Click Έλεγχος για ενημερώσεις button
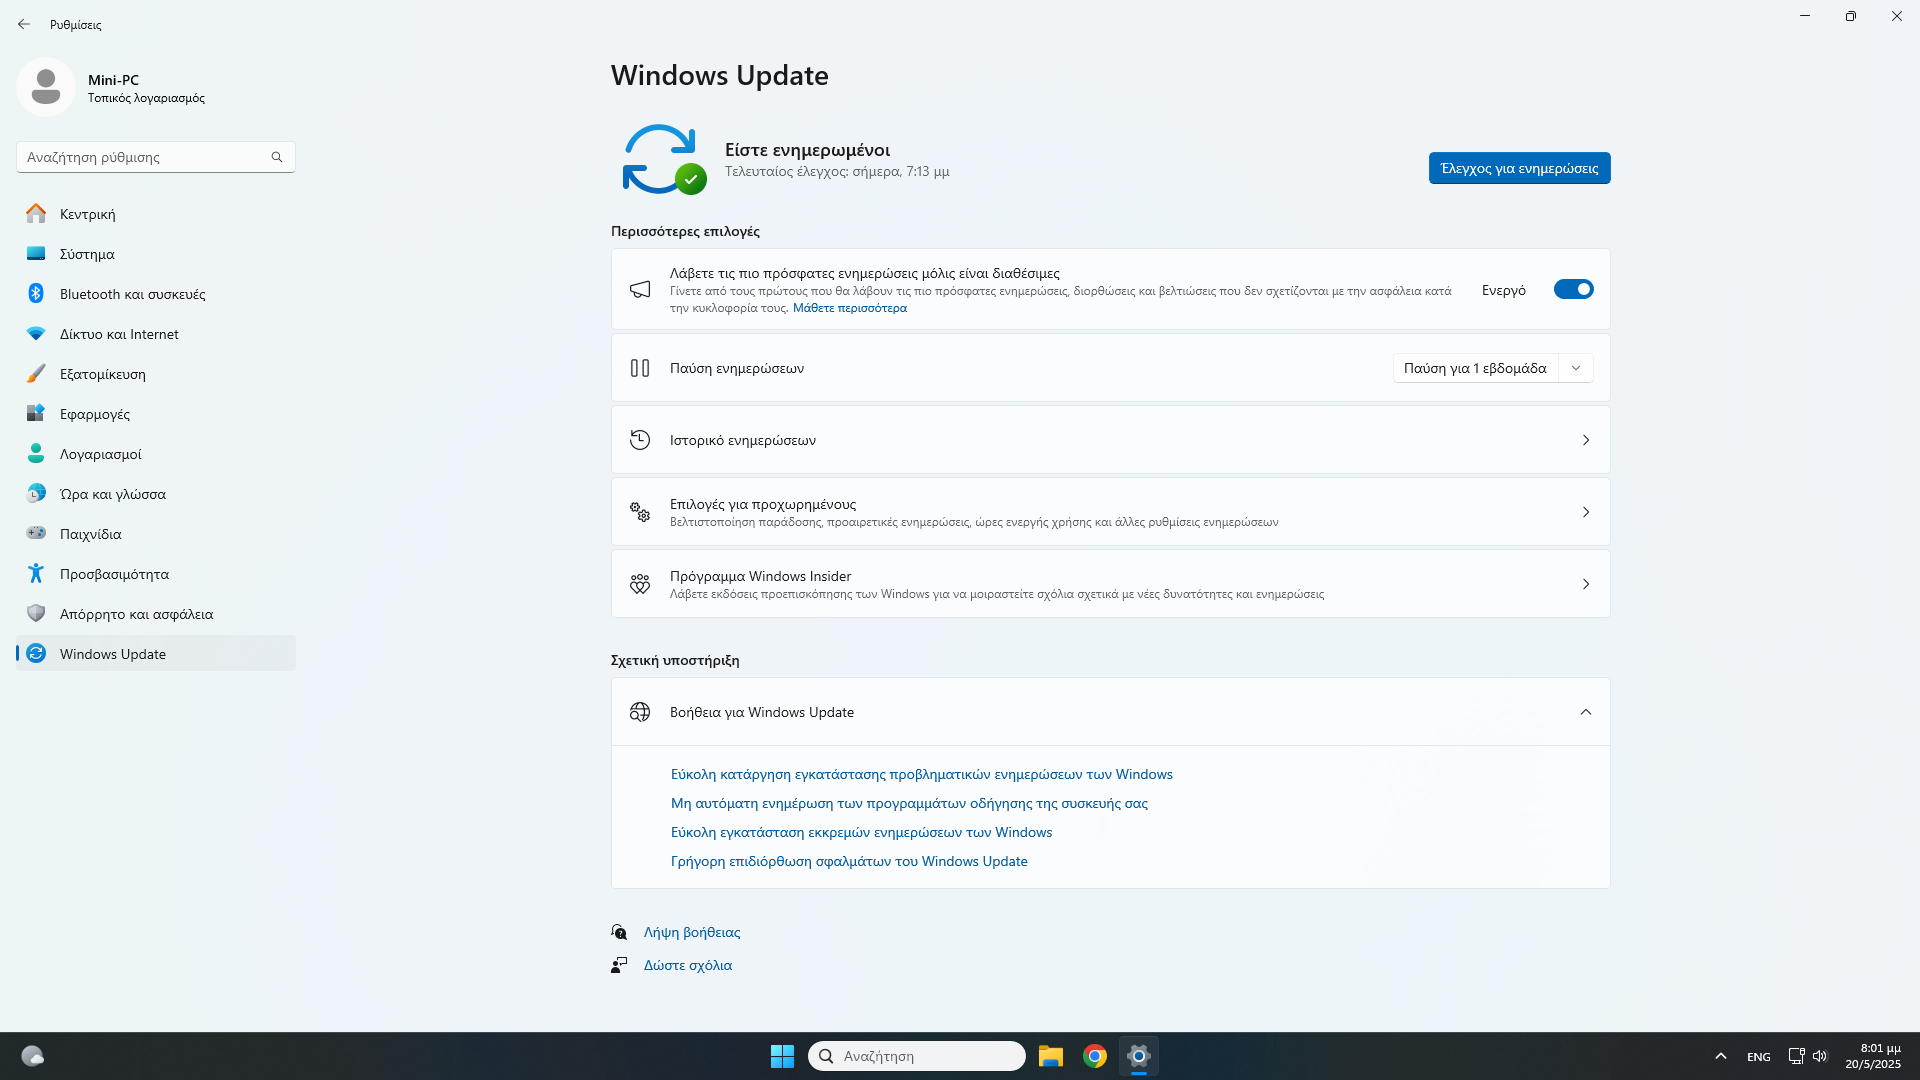Viewport: 1920px width, 1080px height. 1519,168
